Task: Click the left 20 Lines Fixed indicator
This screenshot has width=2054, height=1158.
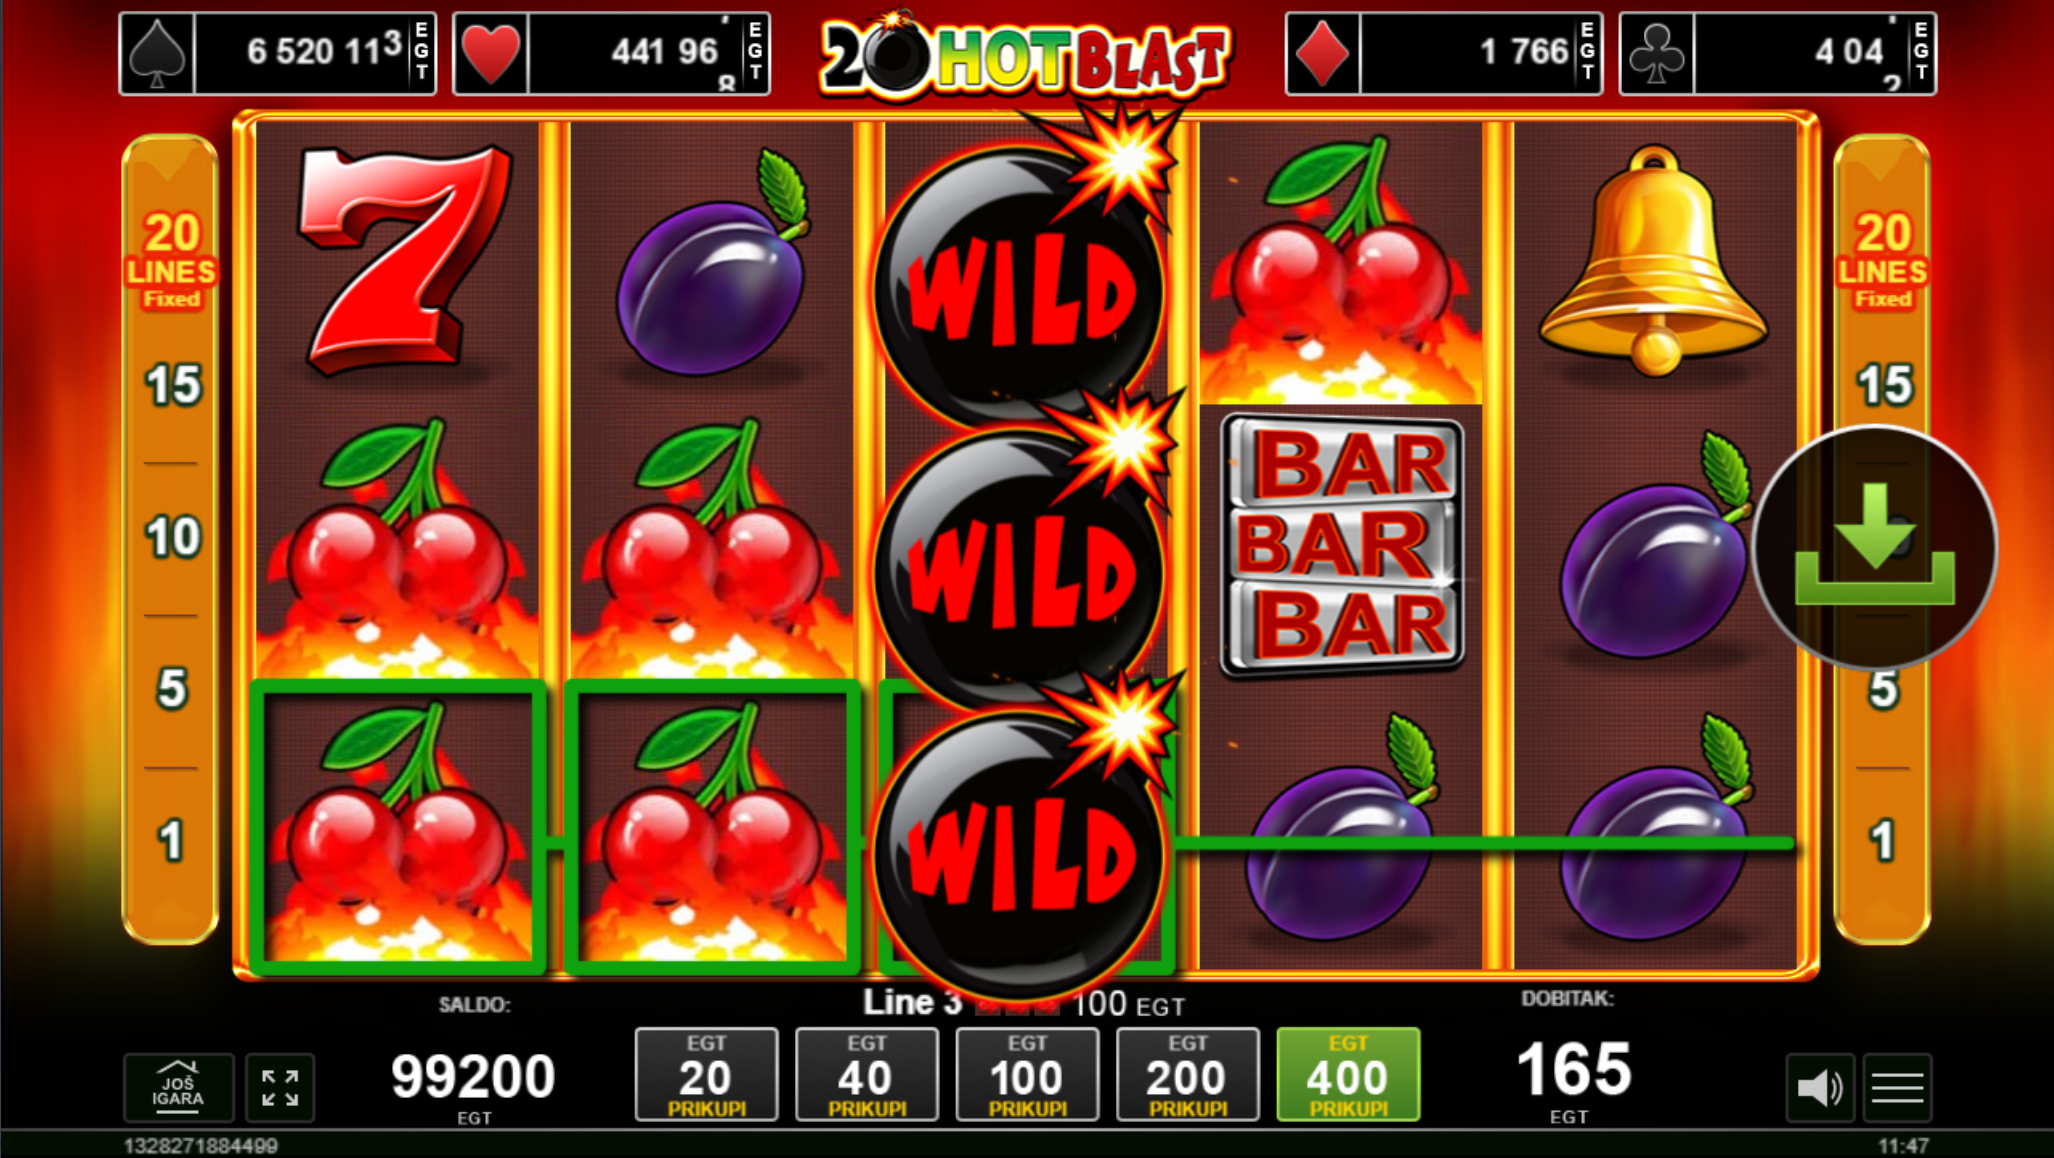Action: [x=171, y=260]
